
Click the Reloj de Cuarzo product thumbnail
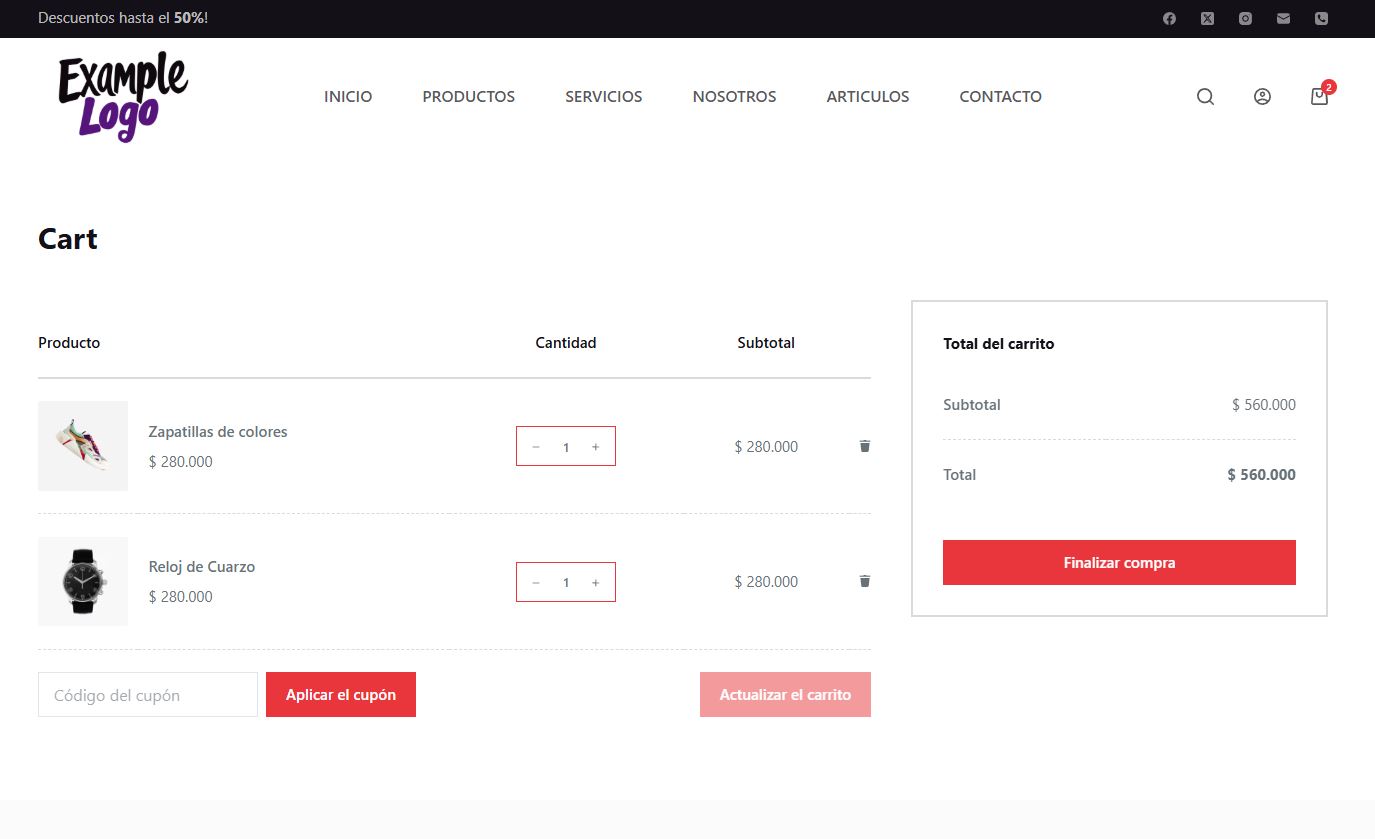(x=83, y=582)
